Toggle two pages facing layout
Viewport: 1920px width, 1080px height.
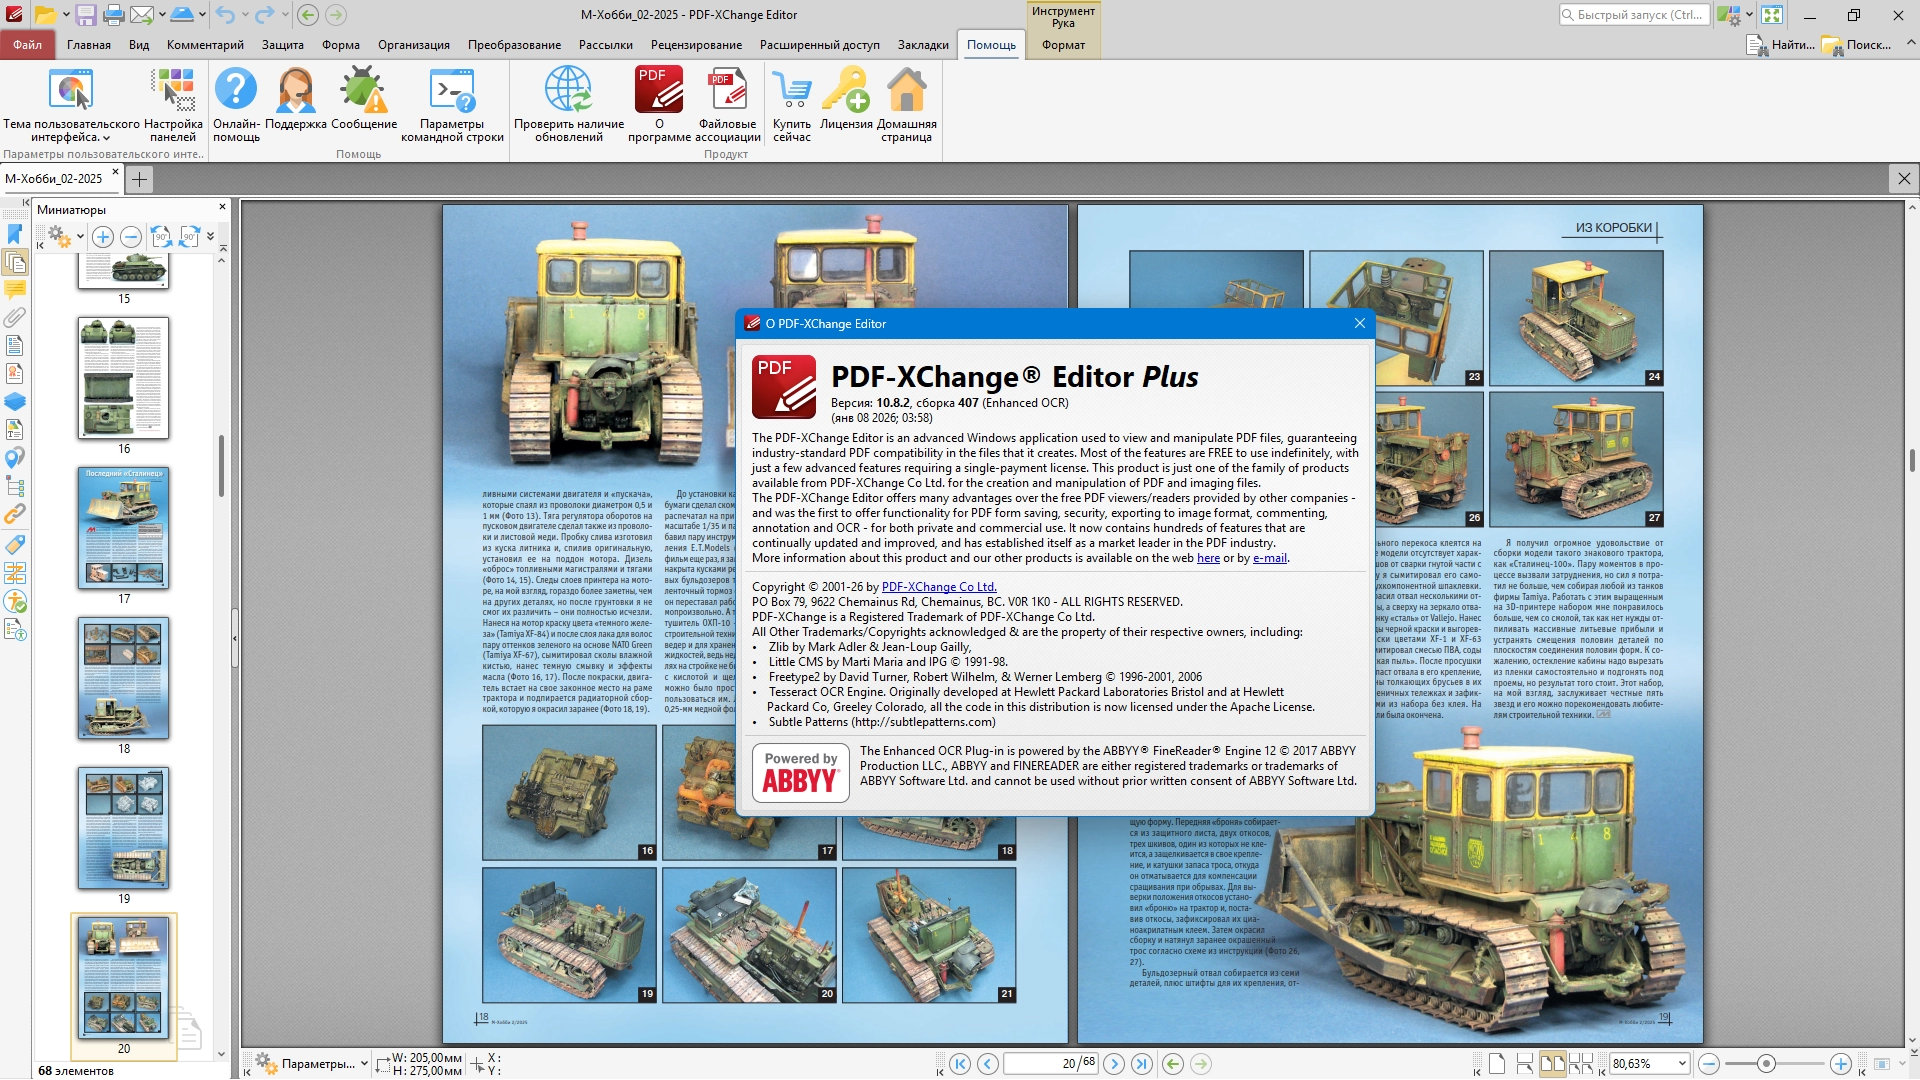(x=1552, y=1064)
